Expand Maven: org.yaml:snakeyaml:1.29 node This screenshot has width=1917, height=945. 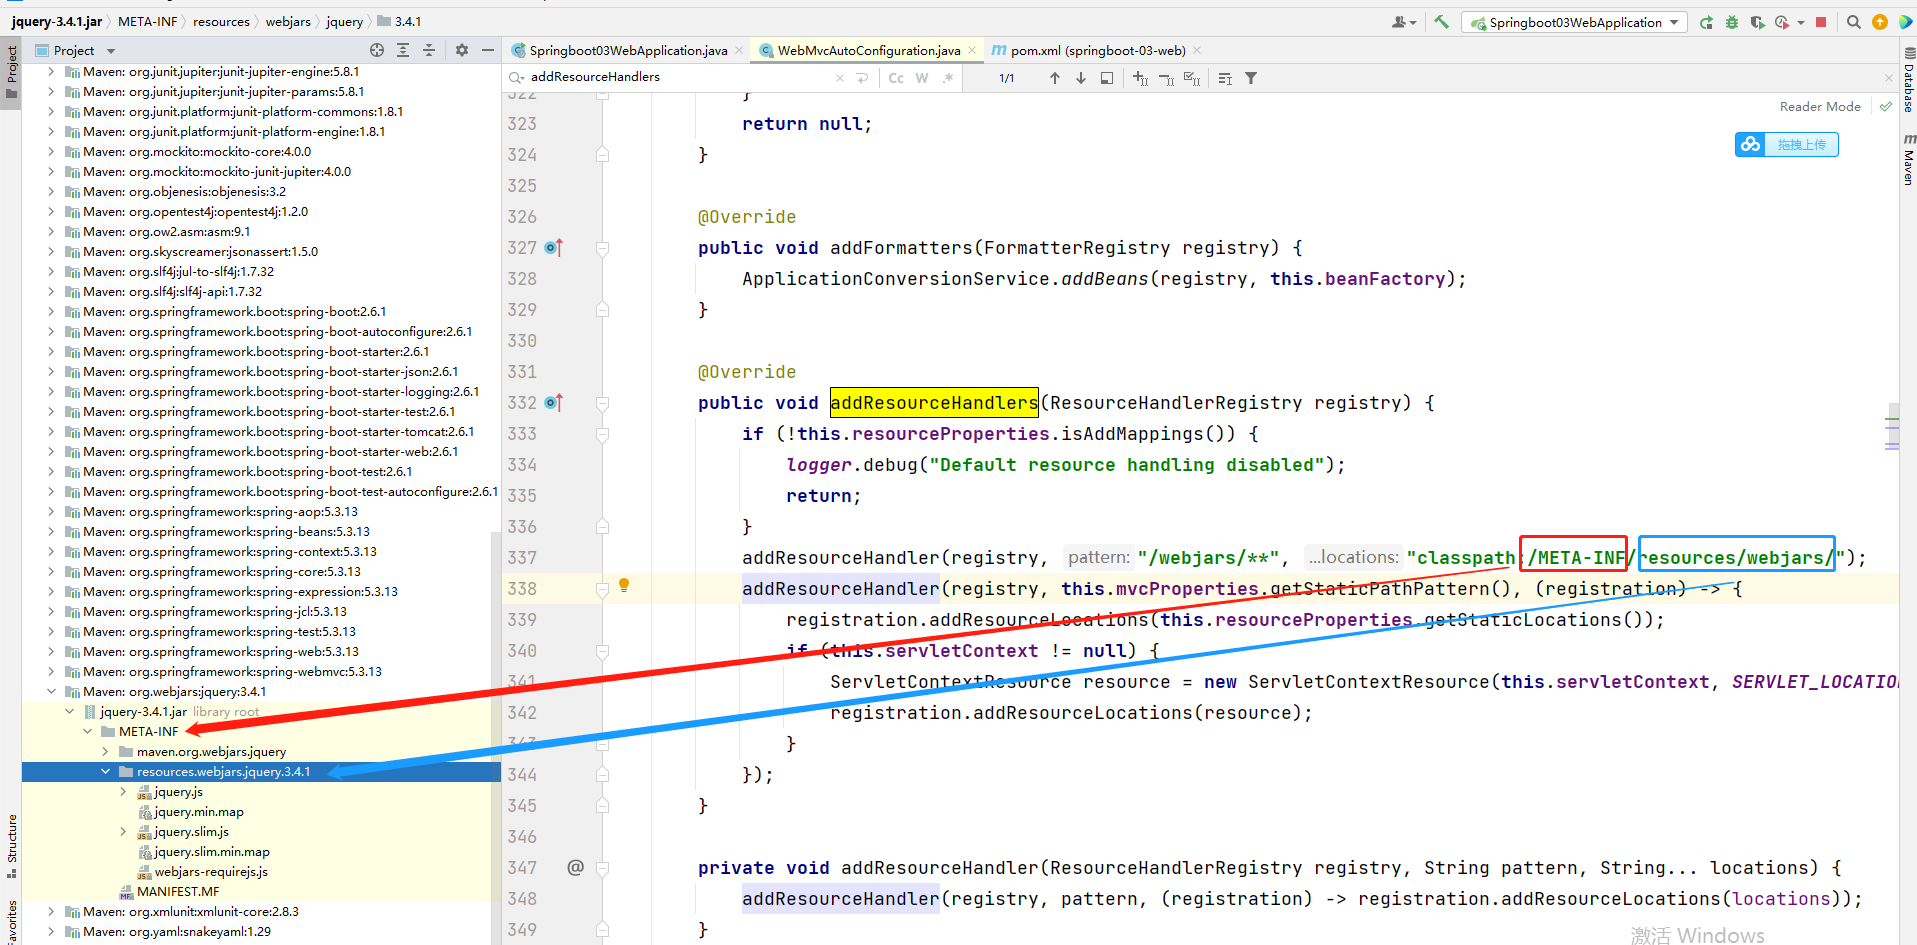click(x=51, y=931)
